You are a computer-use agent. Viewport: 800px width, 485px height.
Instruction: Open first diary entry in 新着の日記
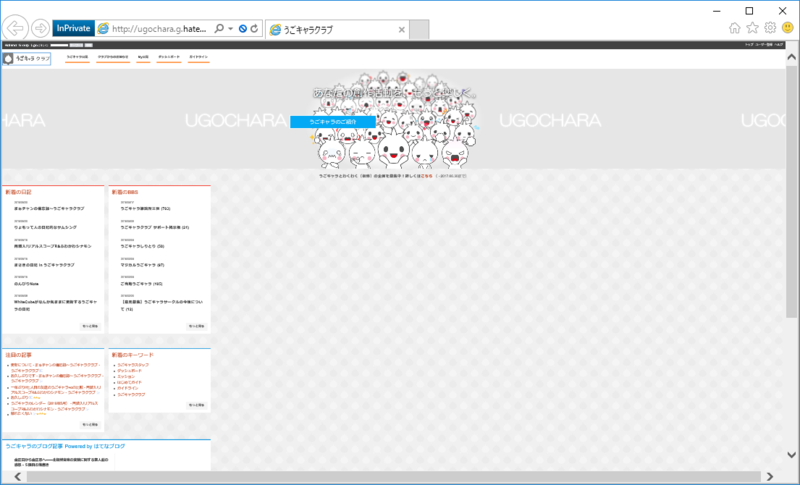click(49, 209)
